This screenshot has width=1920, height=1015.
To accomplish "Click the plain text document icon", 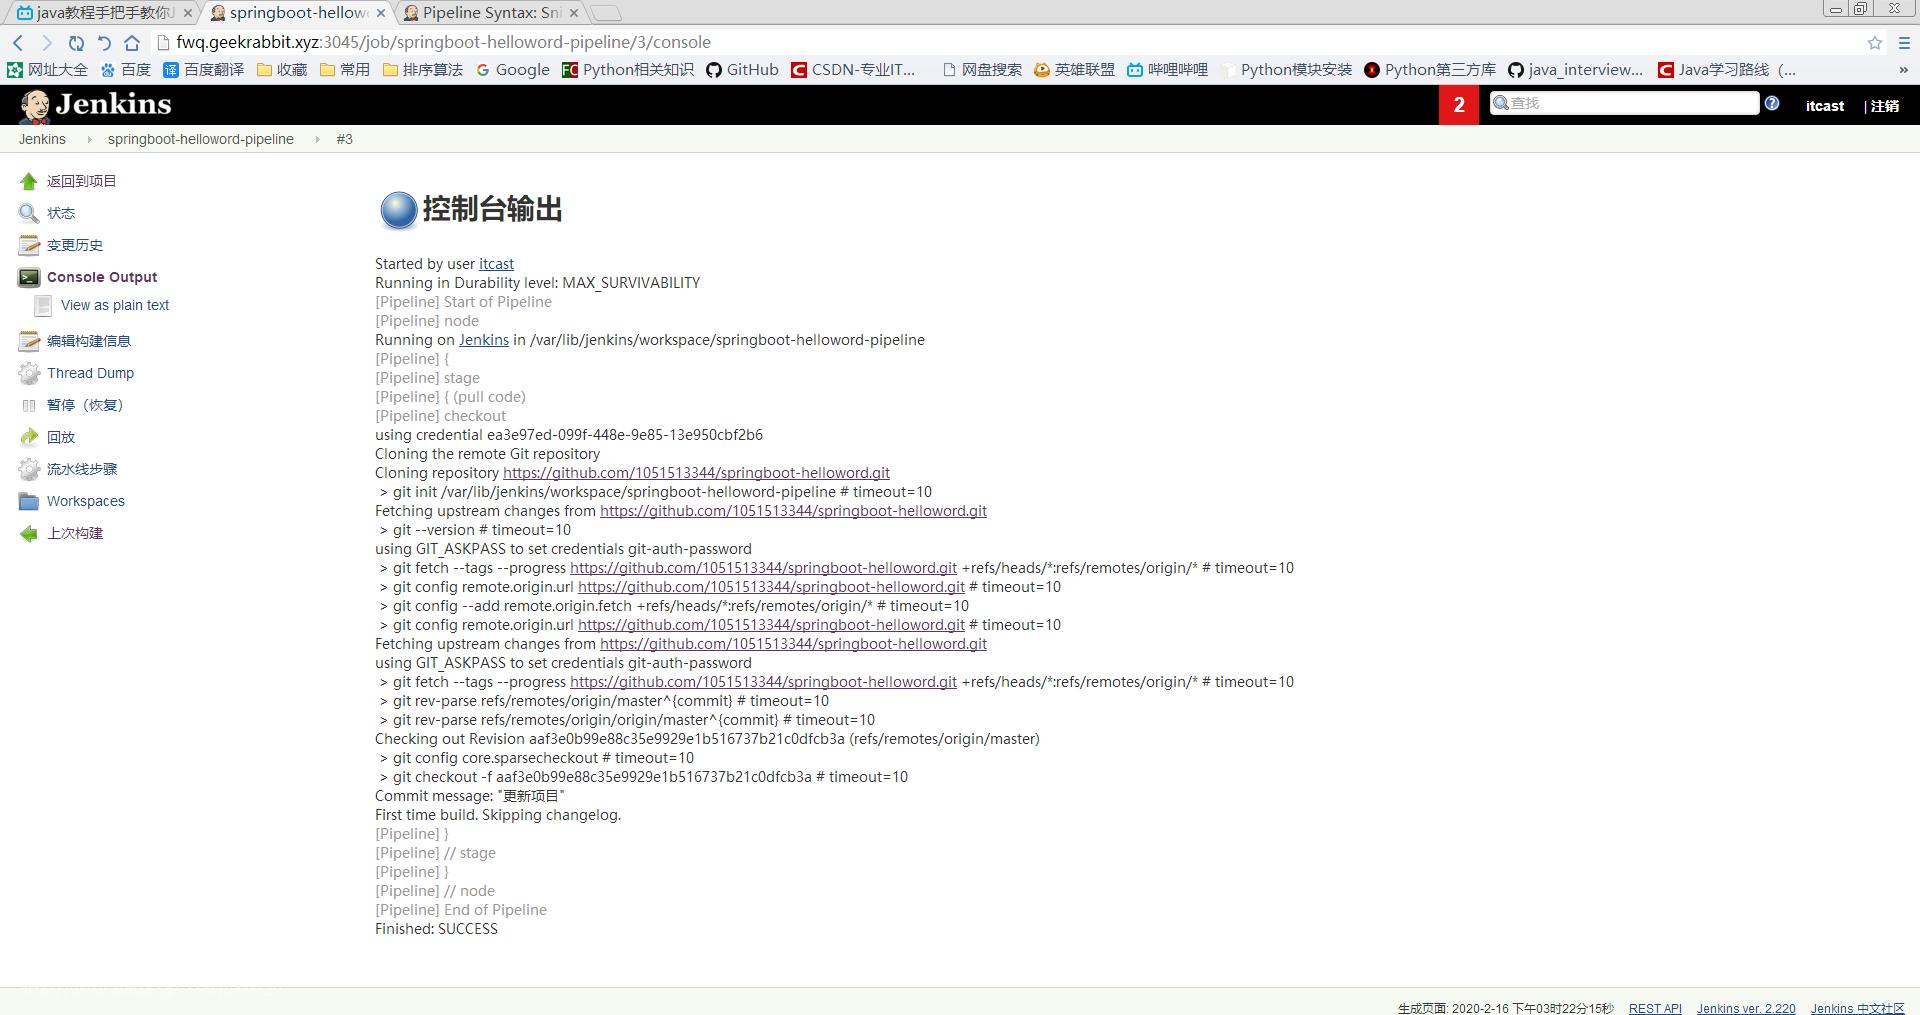I will [x=43, y=305].
